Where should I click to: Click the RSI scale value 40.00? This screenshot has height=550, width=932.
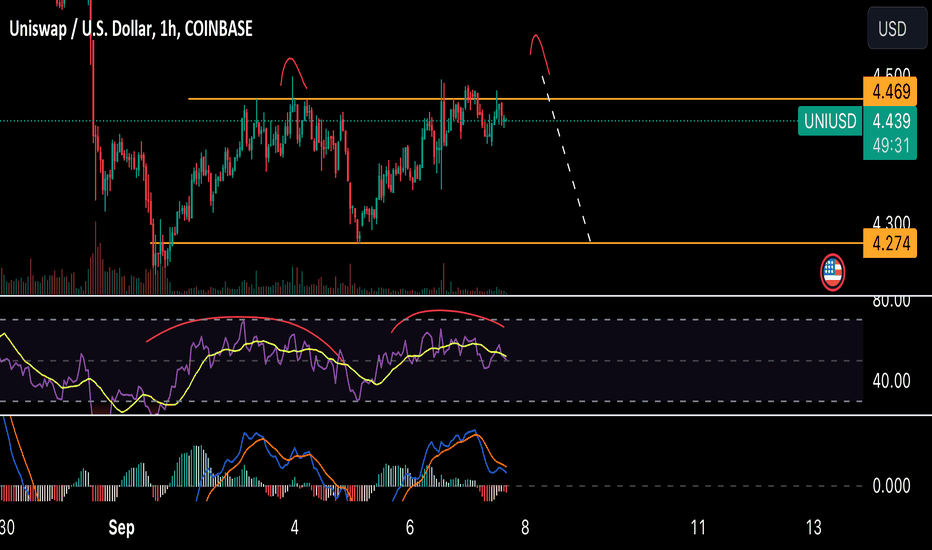click(x=891, y=381)
